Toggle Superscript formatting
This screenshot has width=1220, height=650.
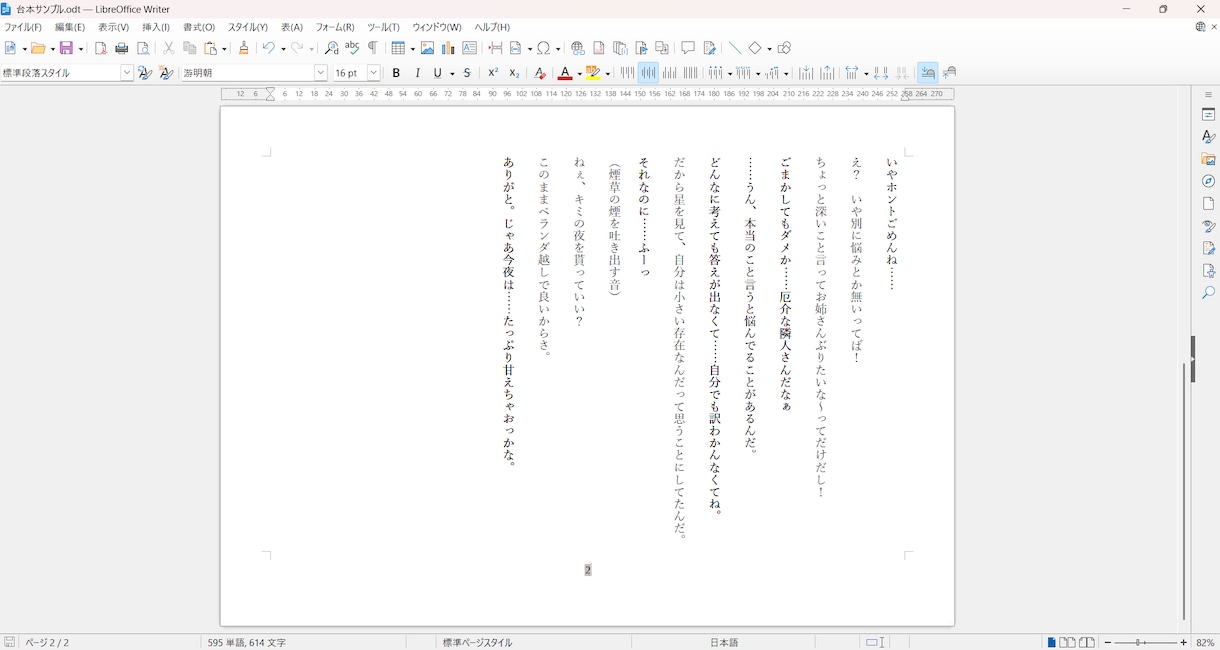pyautogui.click(x=493, y=73)
